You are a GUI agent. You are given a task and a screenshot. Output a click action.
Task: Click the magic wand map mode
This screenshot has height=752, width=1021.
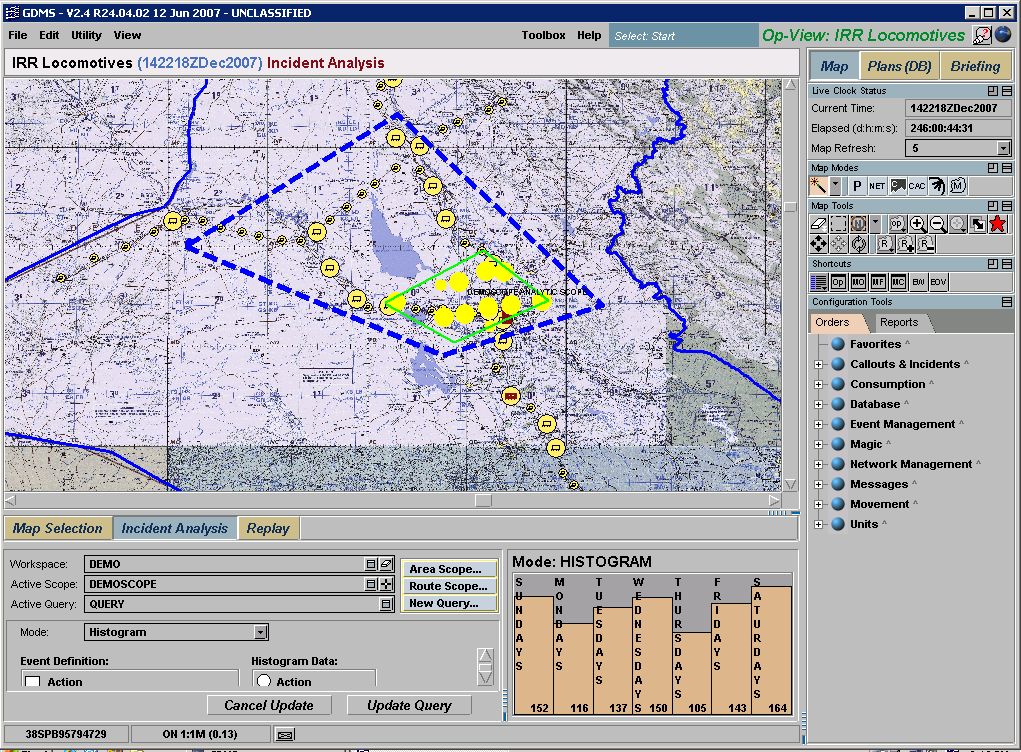pos(818,186)
